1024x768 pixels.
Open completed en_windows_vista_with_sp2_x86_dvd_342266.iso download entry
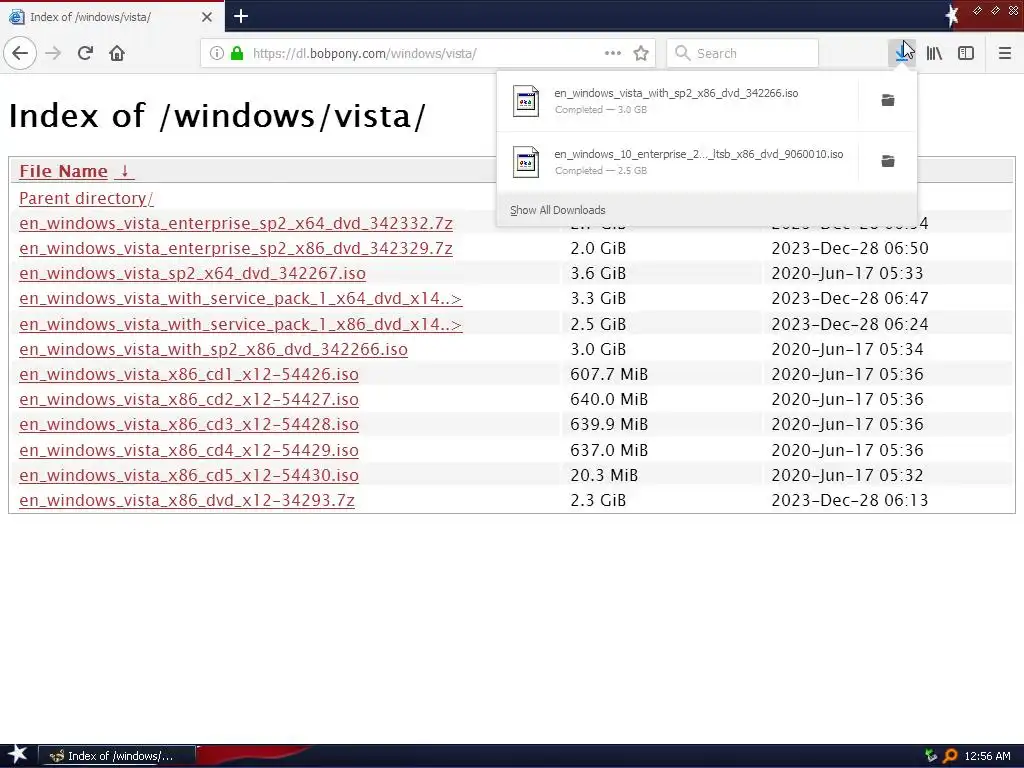[x=677, y=101]
